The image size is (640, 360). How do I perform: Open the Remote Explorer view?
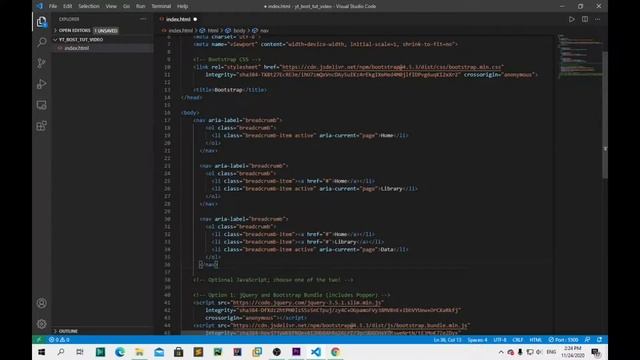tap(42, 105)
